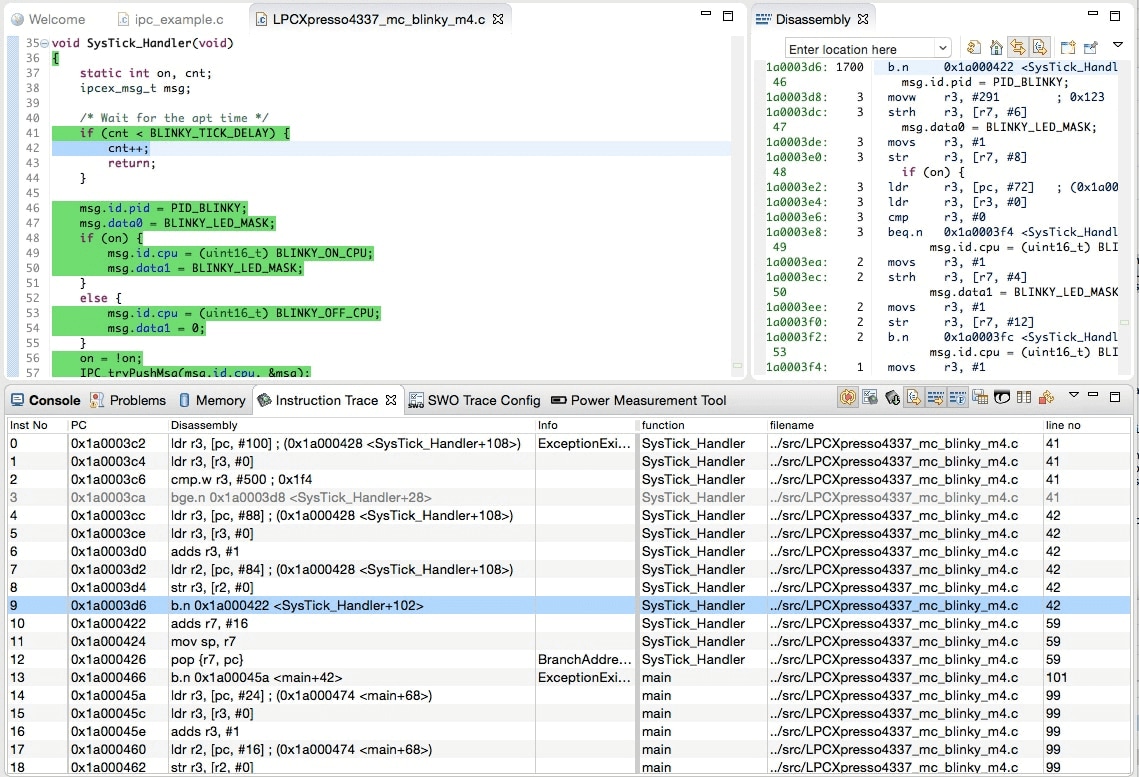Click the Disassembly pin icon
The height and width of the screenshot is (777, 1139).
pyautogui.click(x=1091, y=48)
